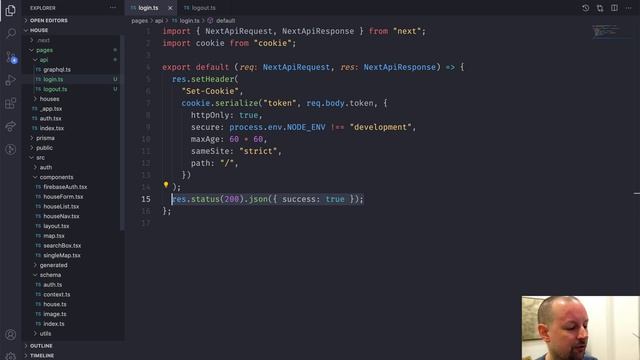
Task: Open searchBox.tsx component file
Action: point(62,246)
